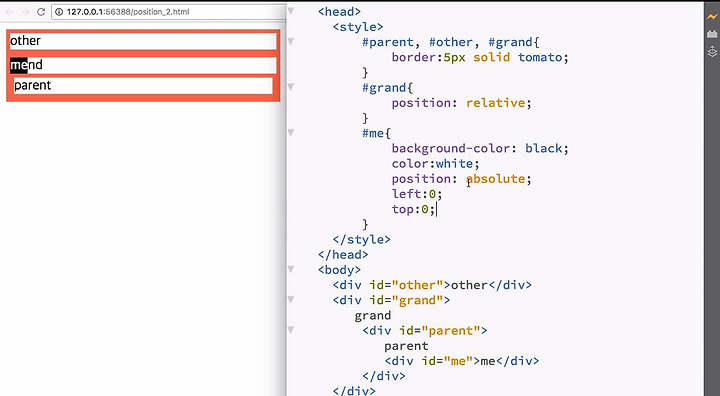This screenshot has width=720, height=396.
Task: Click the '#me{' selector in code
Action: pyautogui.click(x=376, y=133)
